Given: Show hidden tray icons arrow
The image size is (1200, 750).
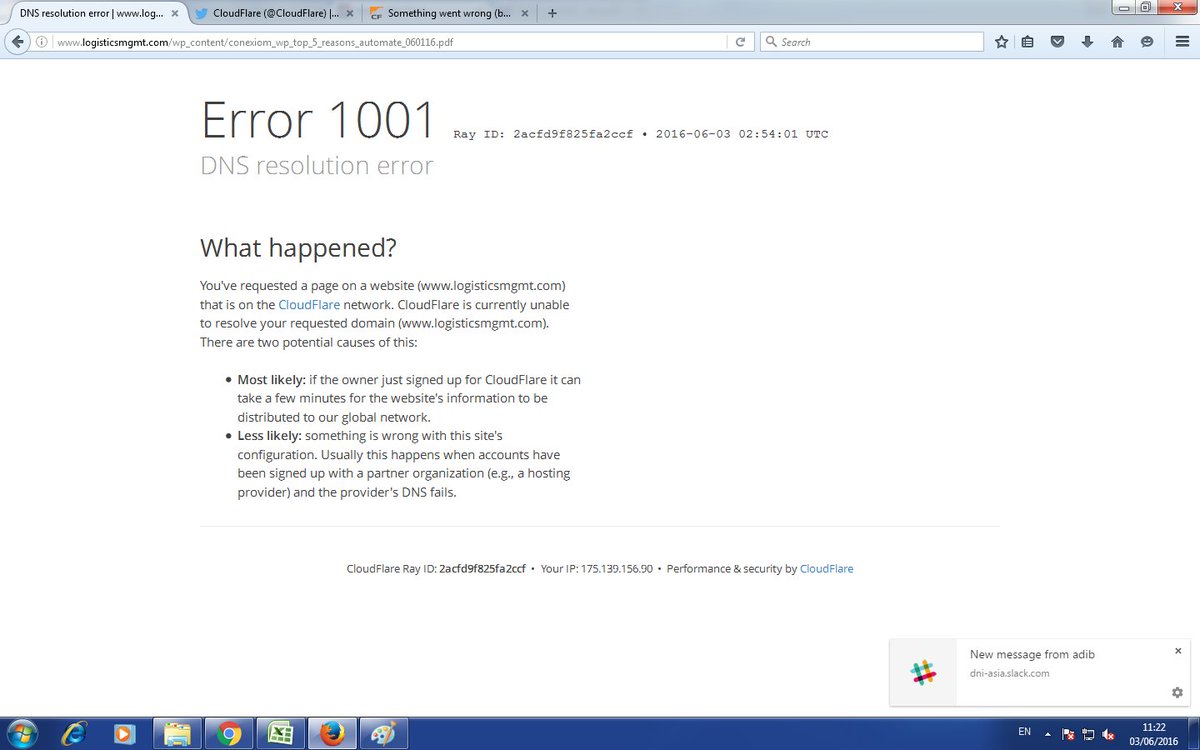Looking at the screenshot, I should pyautogui.click(x=1047, y=734).
